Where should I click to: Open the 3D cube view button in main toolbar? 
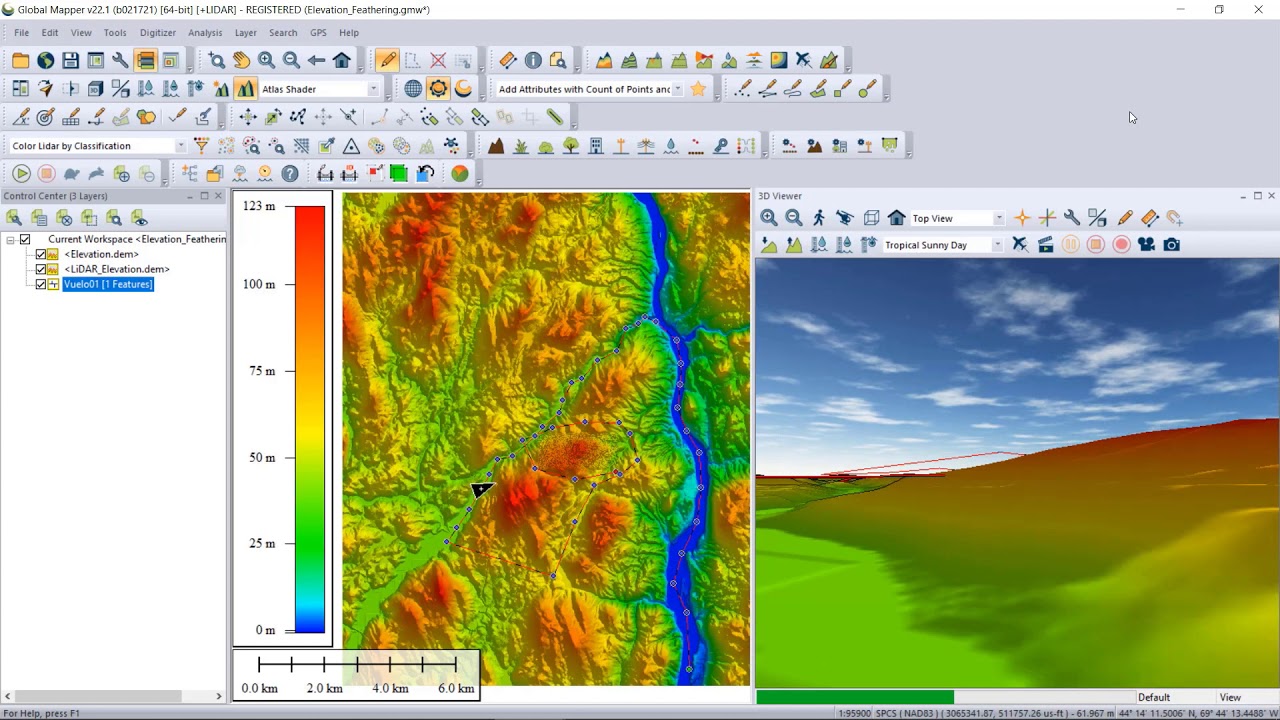pos(96,89)
